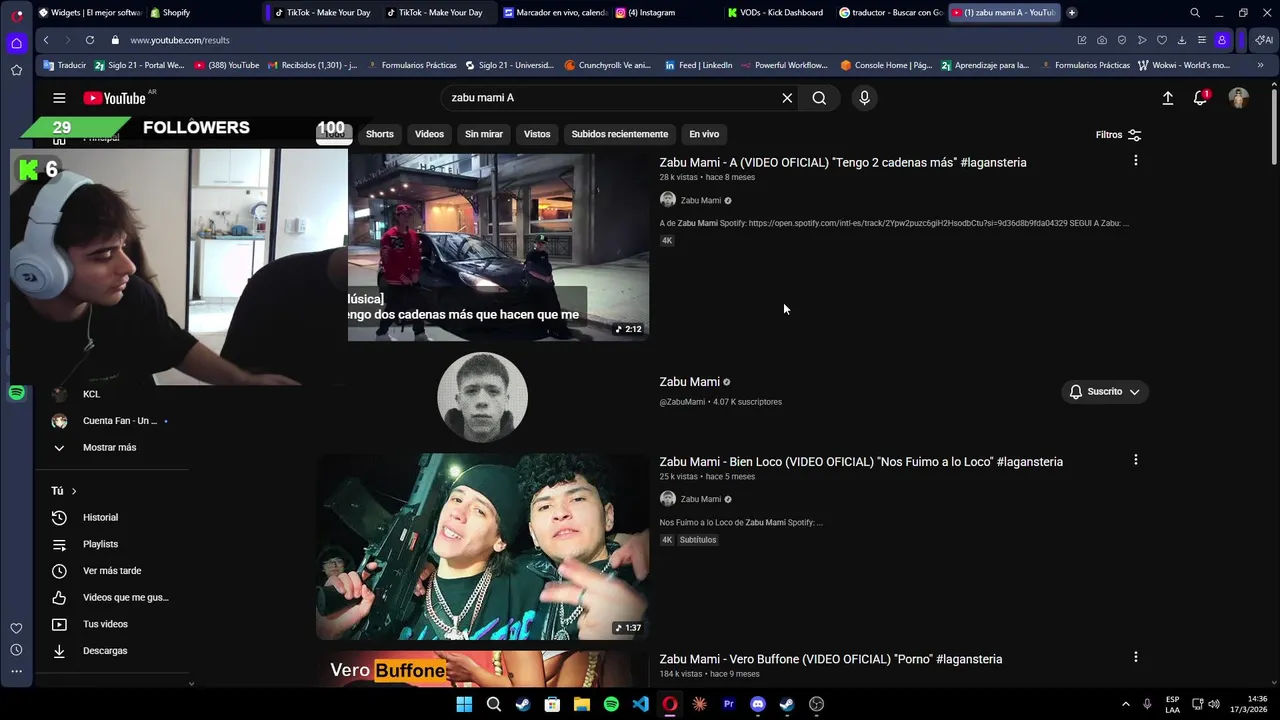Open the Traducir bookmark
The image size is (1280, 720).
[x=65, y=65]
